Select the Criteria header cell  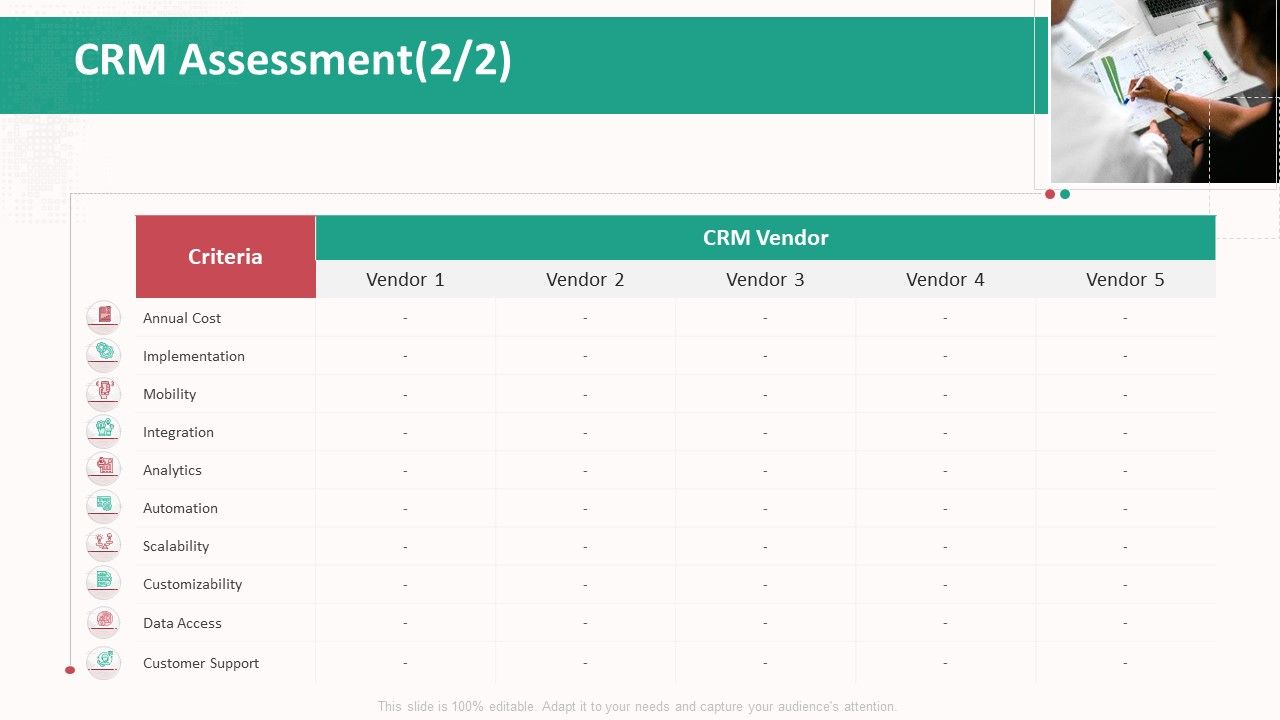[225, 257]
